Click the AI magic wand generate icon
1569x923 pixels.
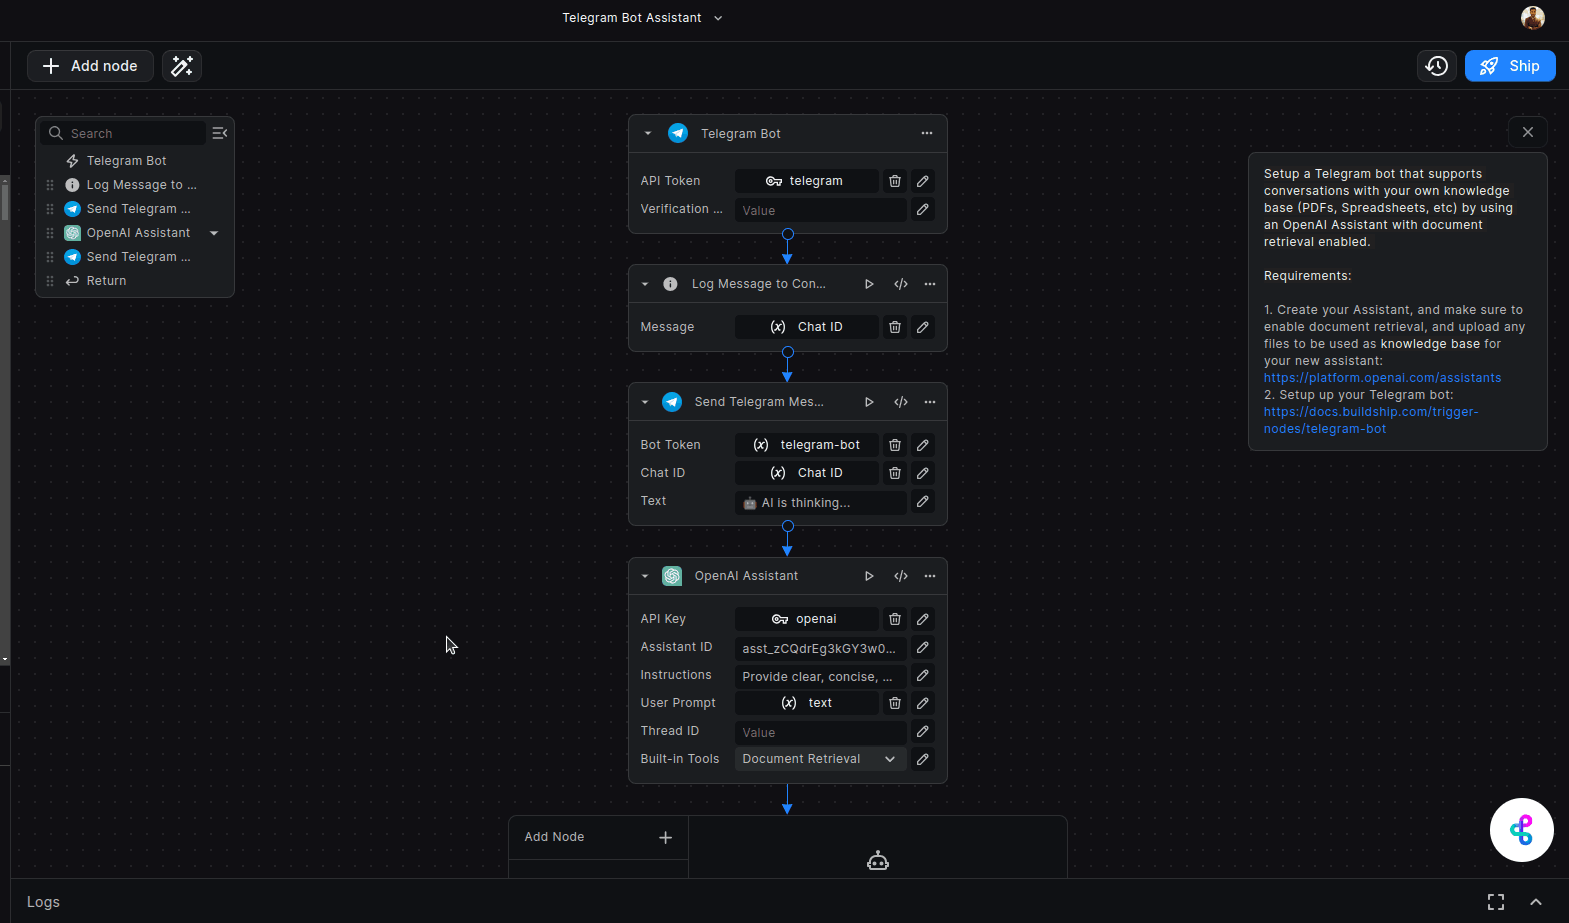click(182, 66)
